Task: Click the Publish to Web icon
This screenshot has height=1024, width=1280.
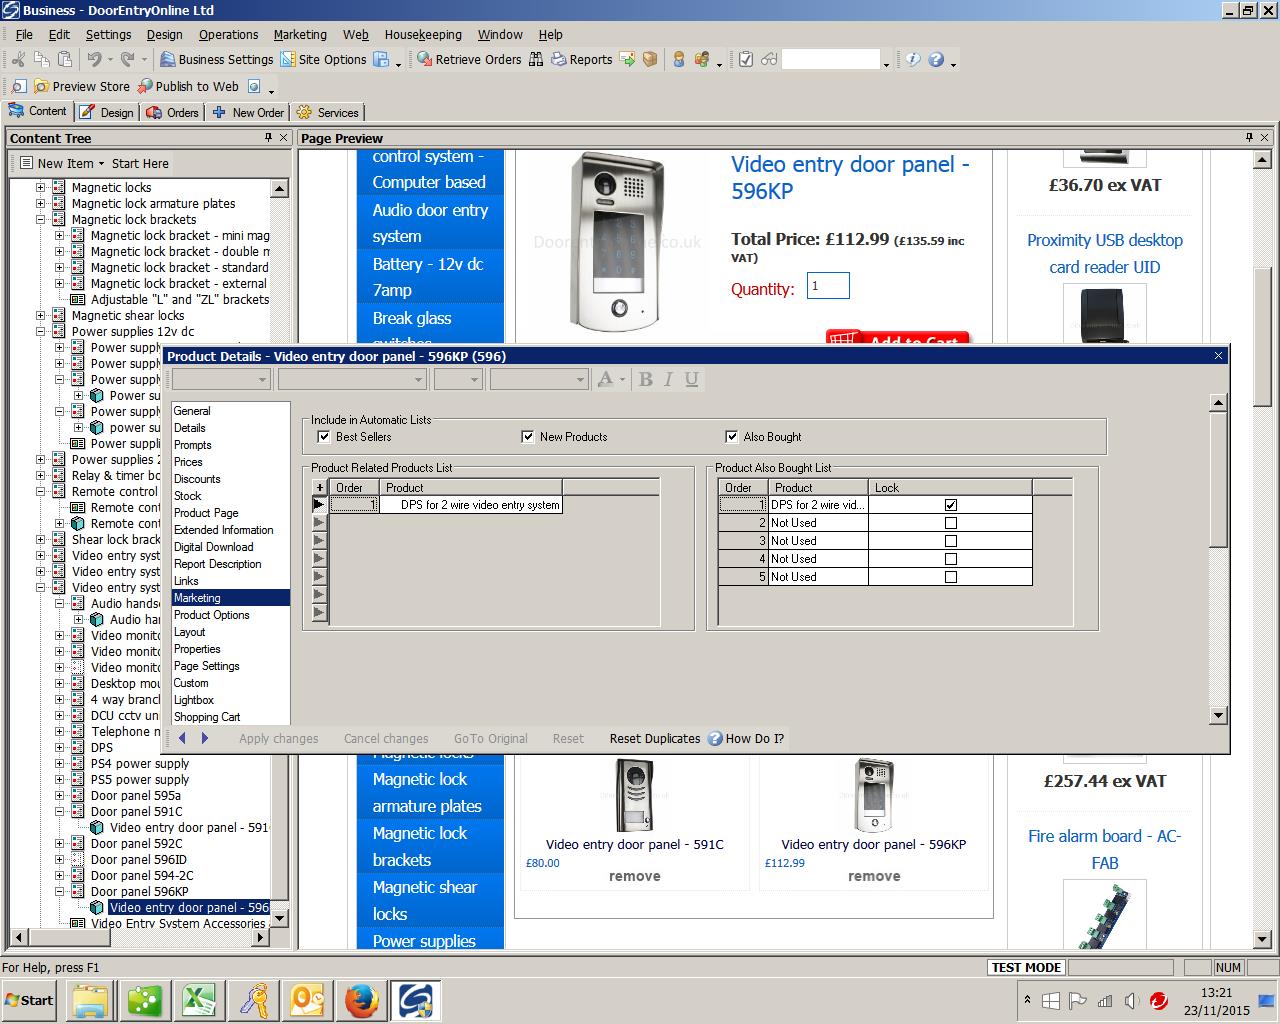Action: [x=146, y=87]
